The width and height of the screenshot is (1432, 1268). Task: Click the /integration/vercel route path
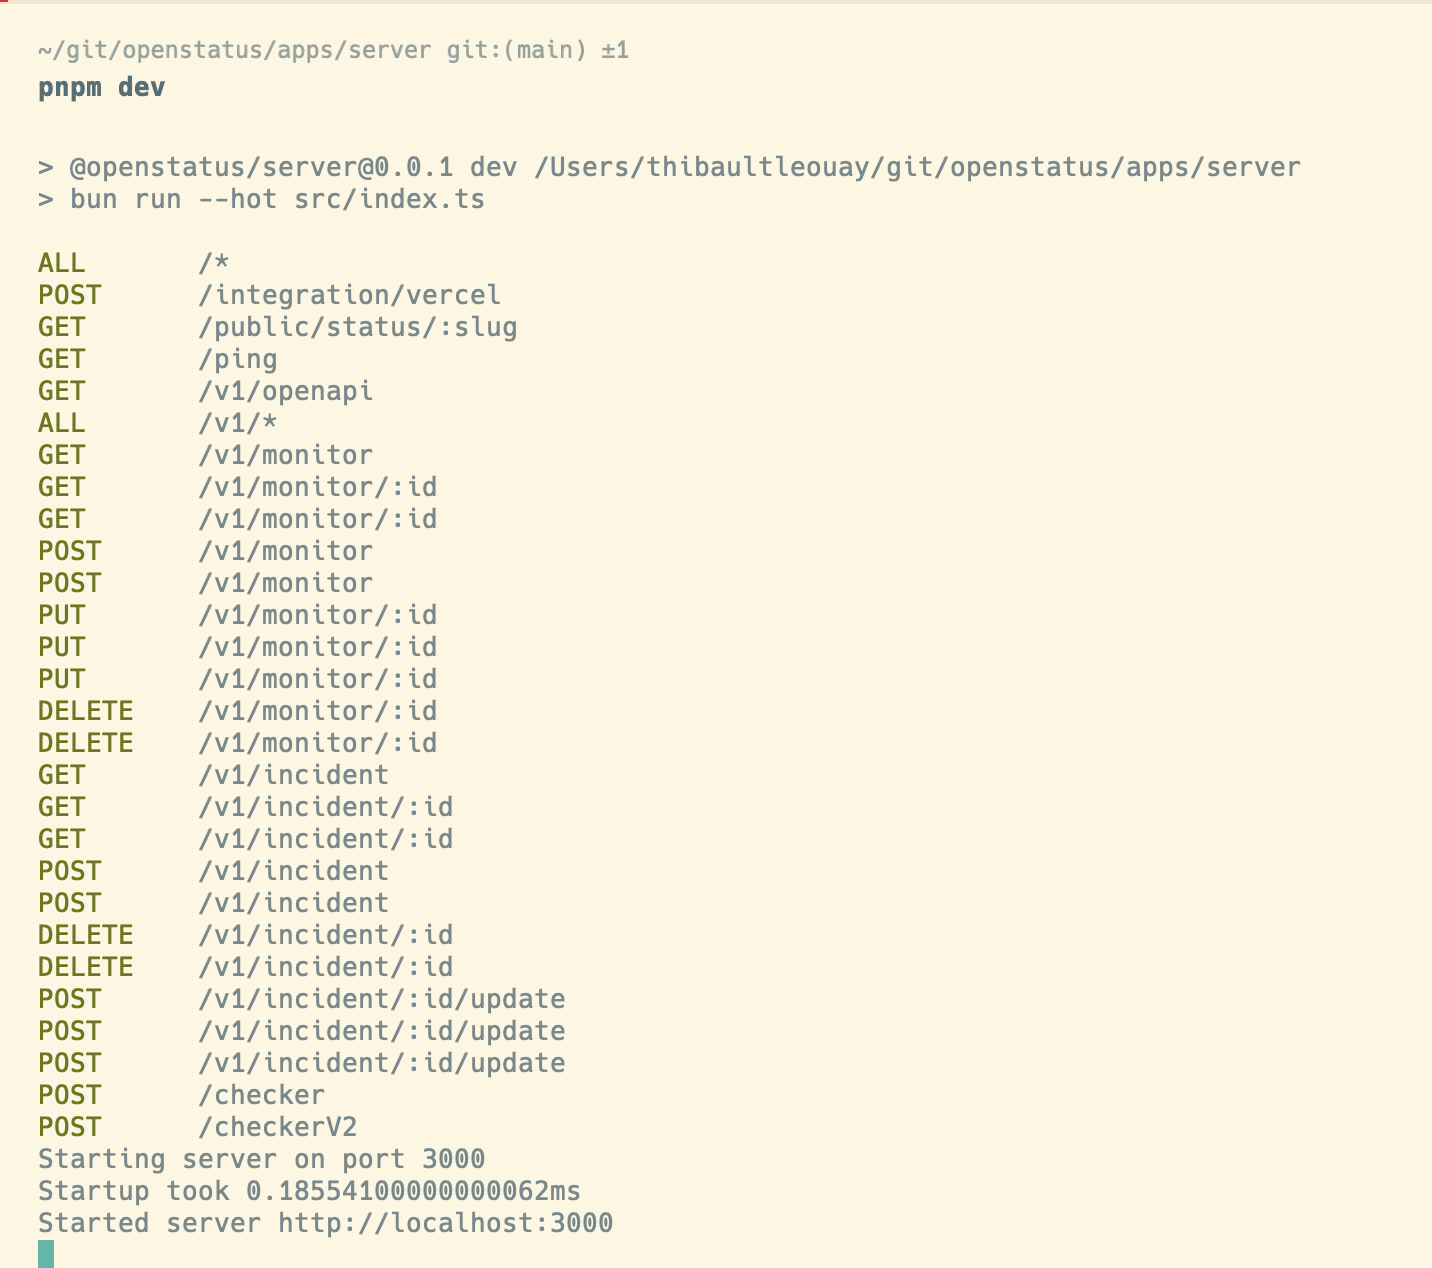pos(349,295)
